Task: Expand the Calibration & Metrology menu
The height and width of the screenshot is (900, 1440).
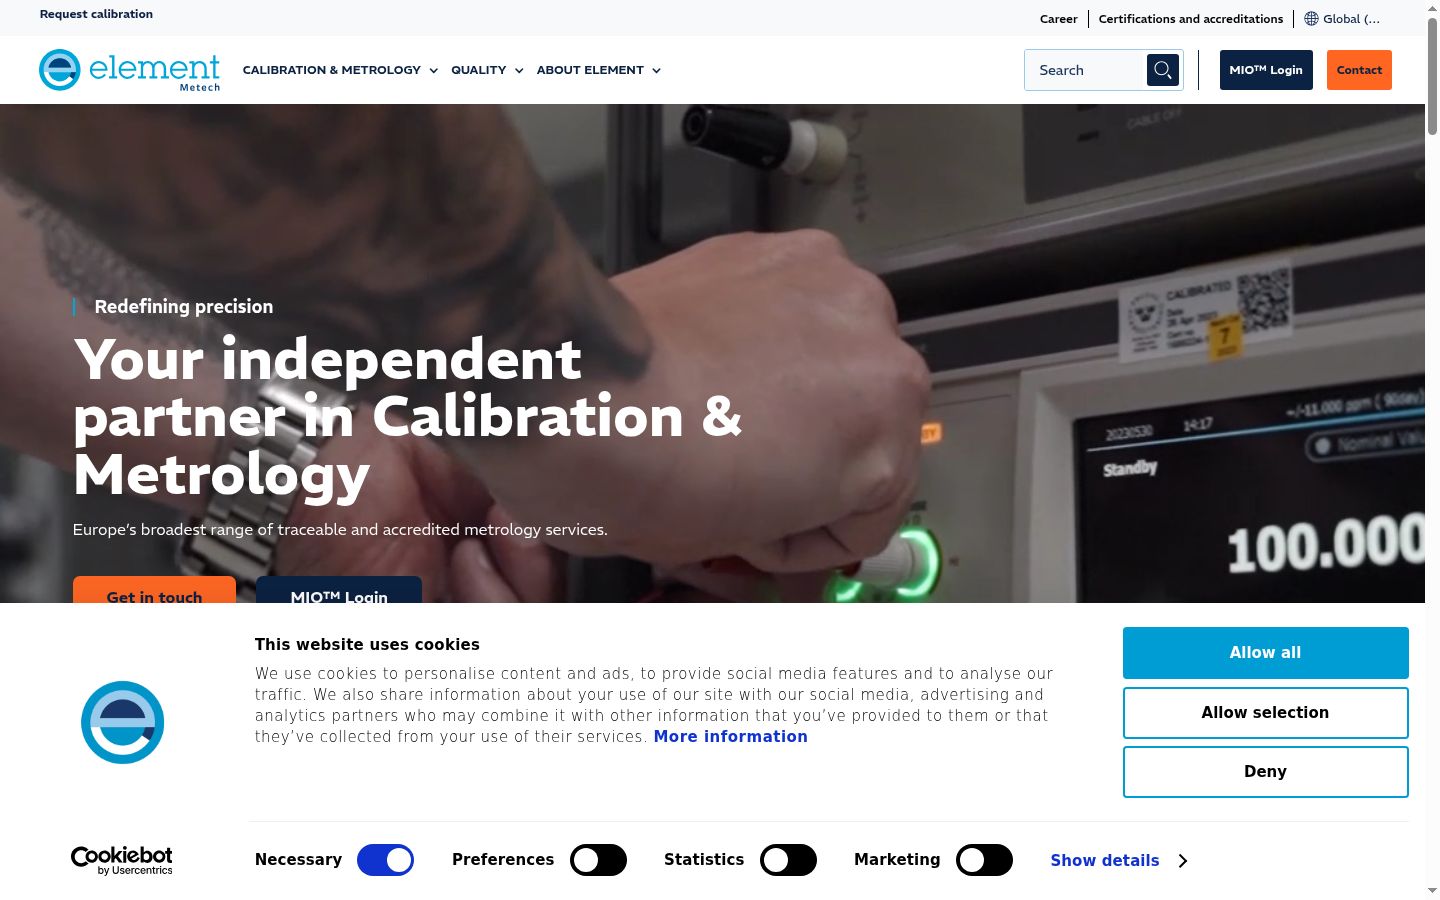Action: click(340, 70)
